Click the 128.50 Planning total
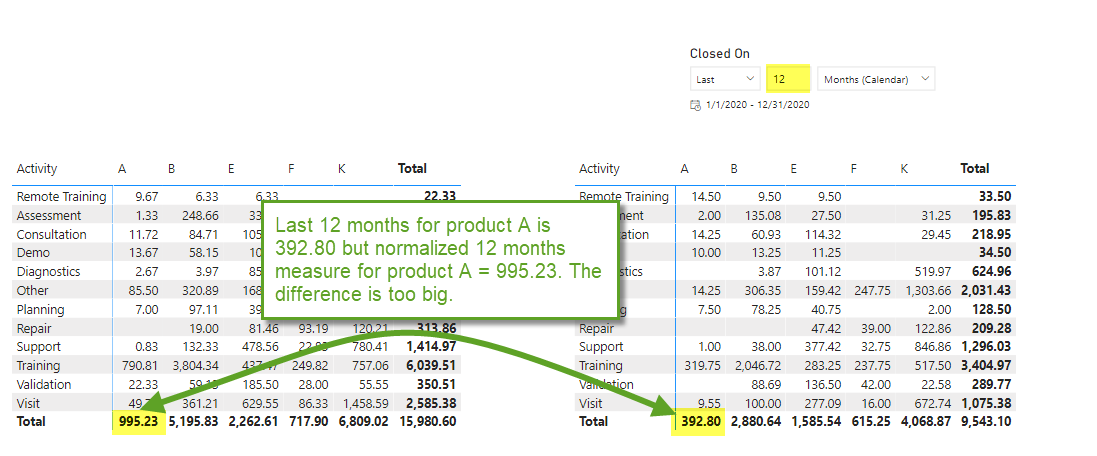Viewport: 1097px width, 456px height. click(x=992, y=309)
